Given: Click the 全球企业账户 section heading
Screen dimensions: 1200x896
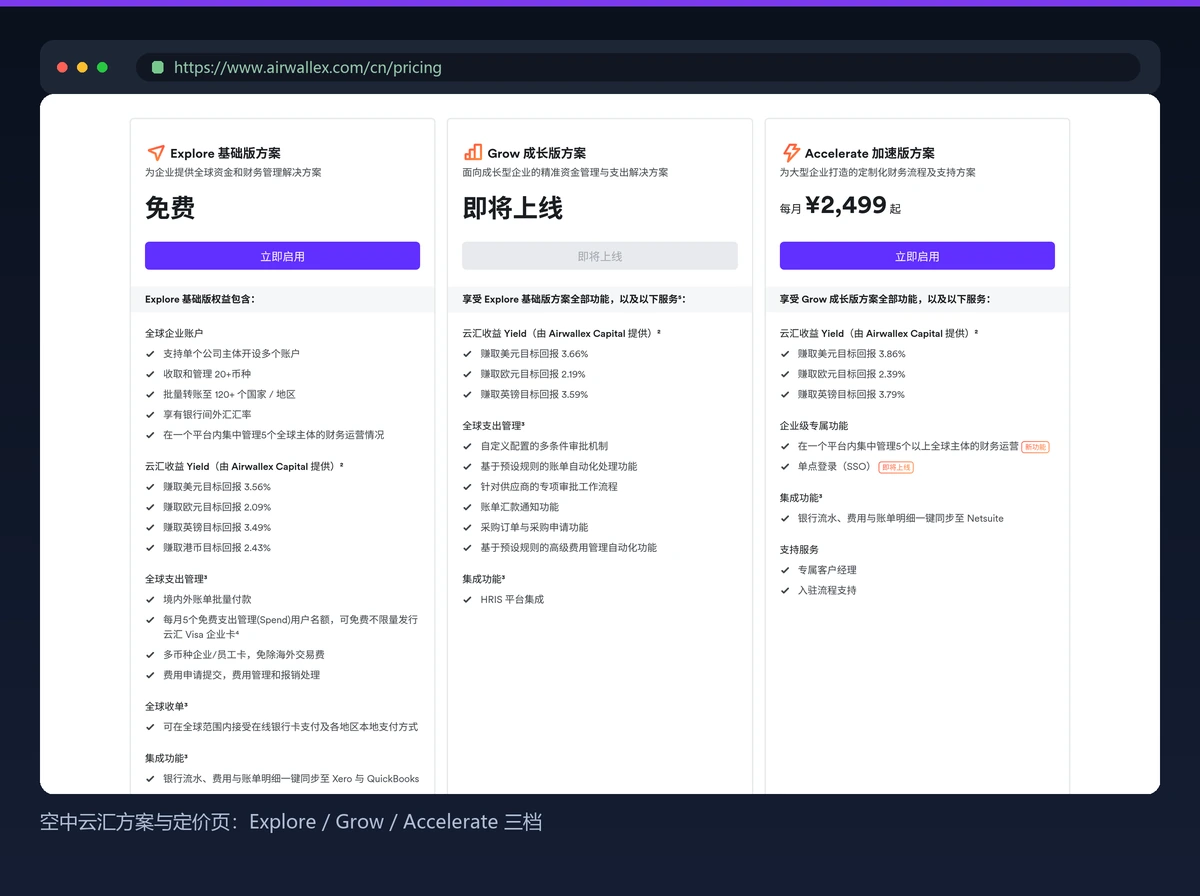Looking at the screenshot, I should click(175, 333).
